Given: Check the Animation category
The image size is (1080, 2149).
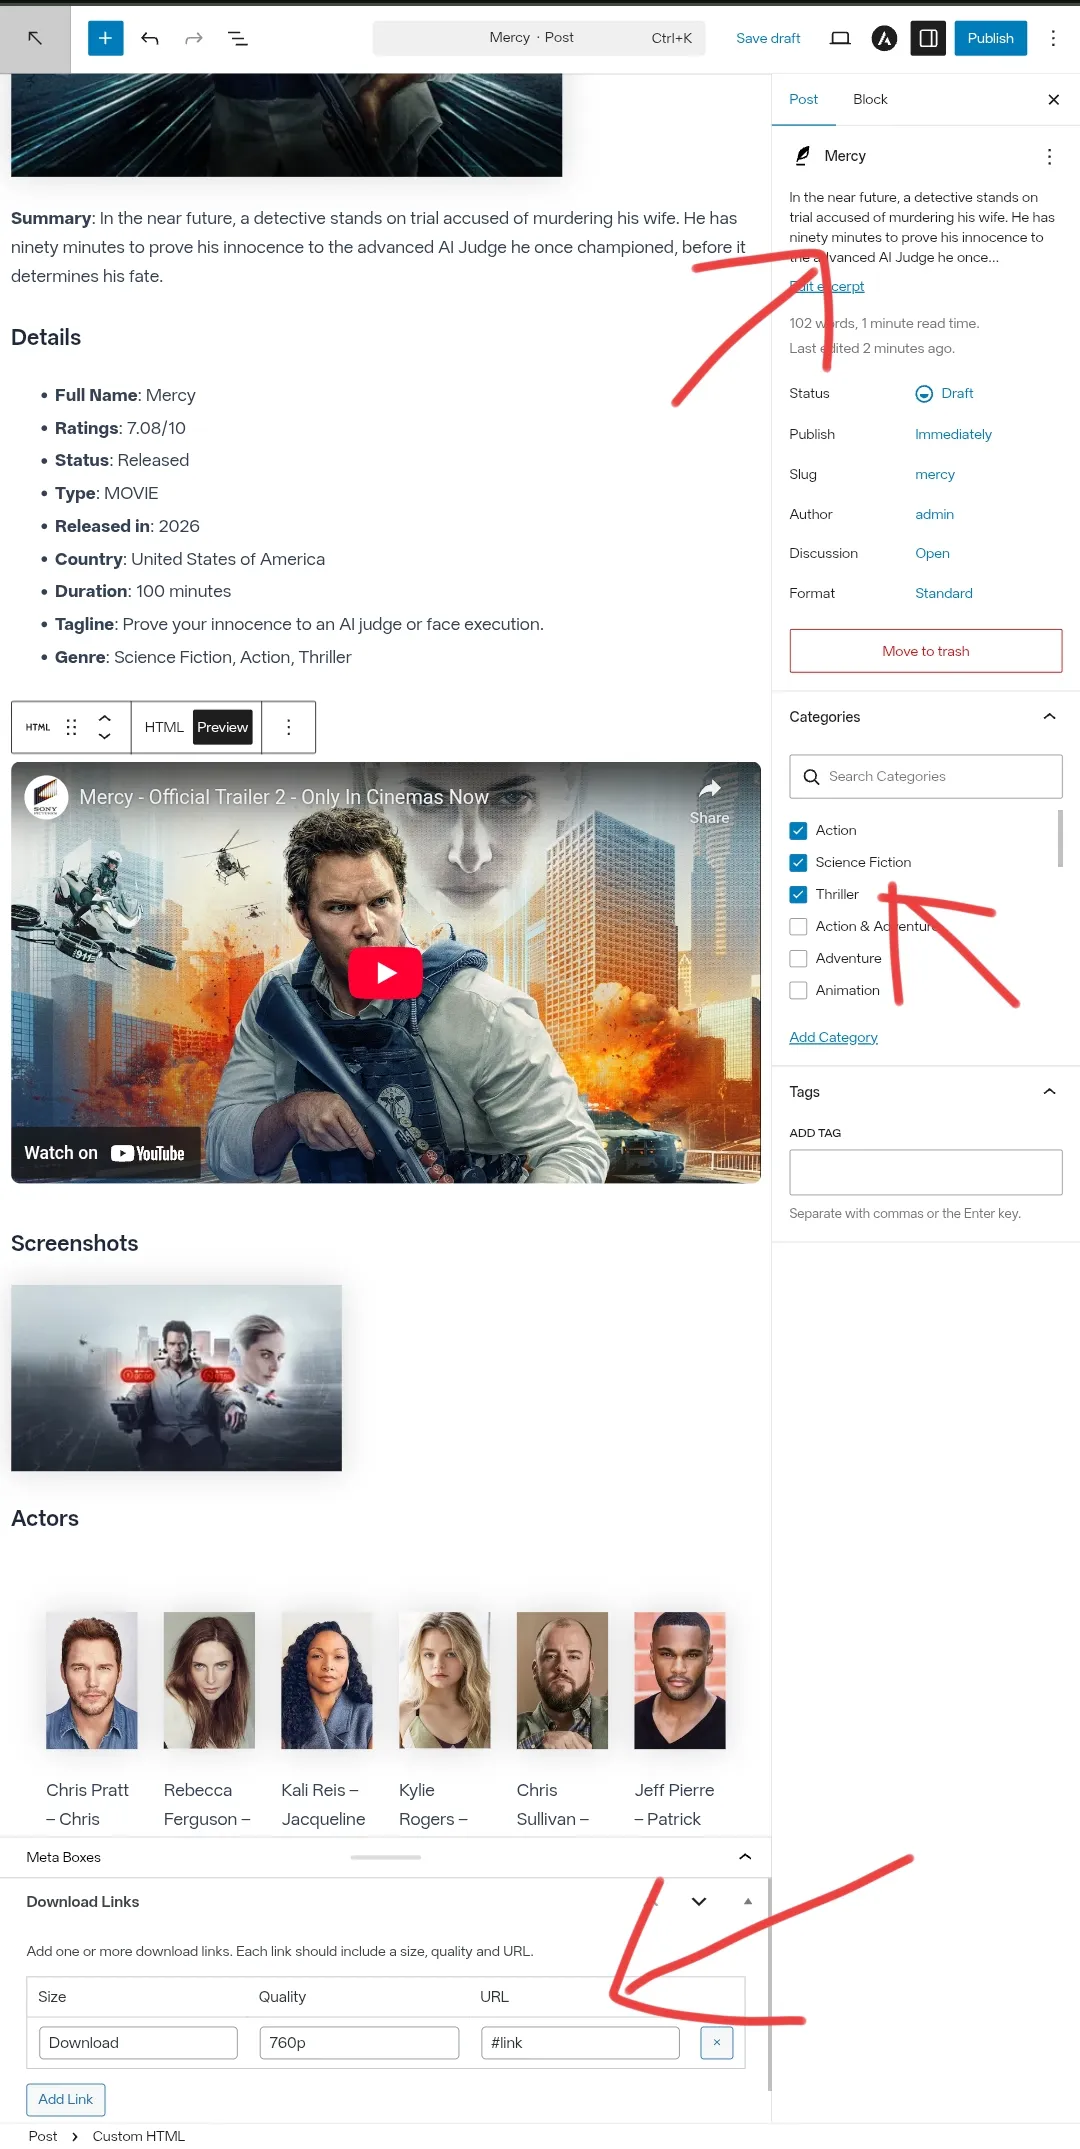Looking at the screenshot, I should (x=798, y=991).
